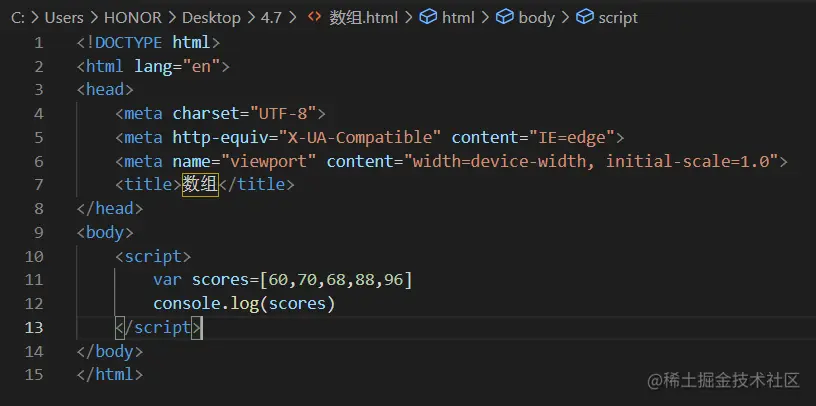Click the highlighted 数组 title text
Image resolution: width=816 pixels, height=406 pixels.
click(x=200, y=185)
